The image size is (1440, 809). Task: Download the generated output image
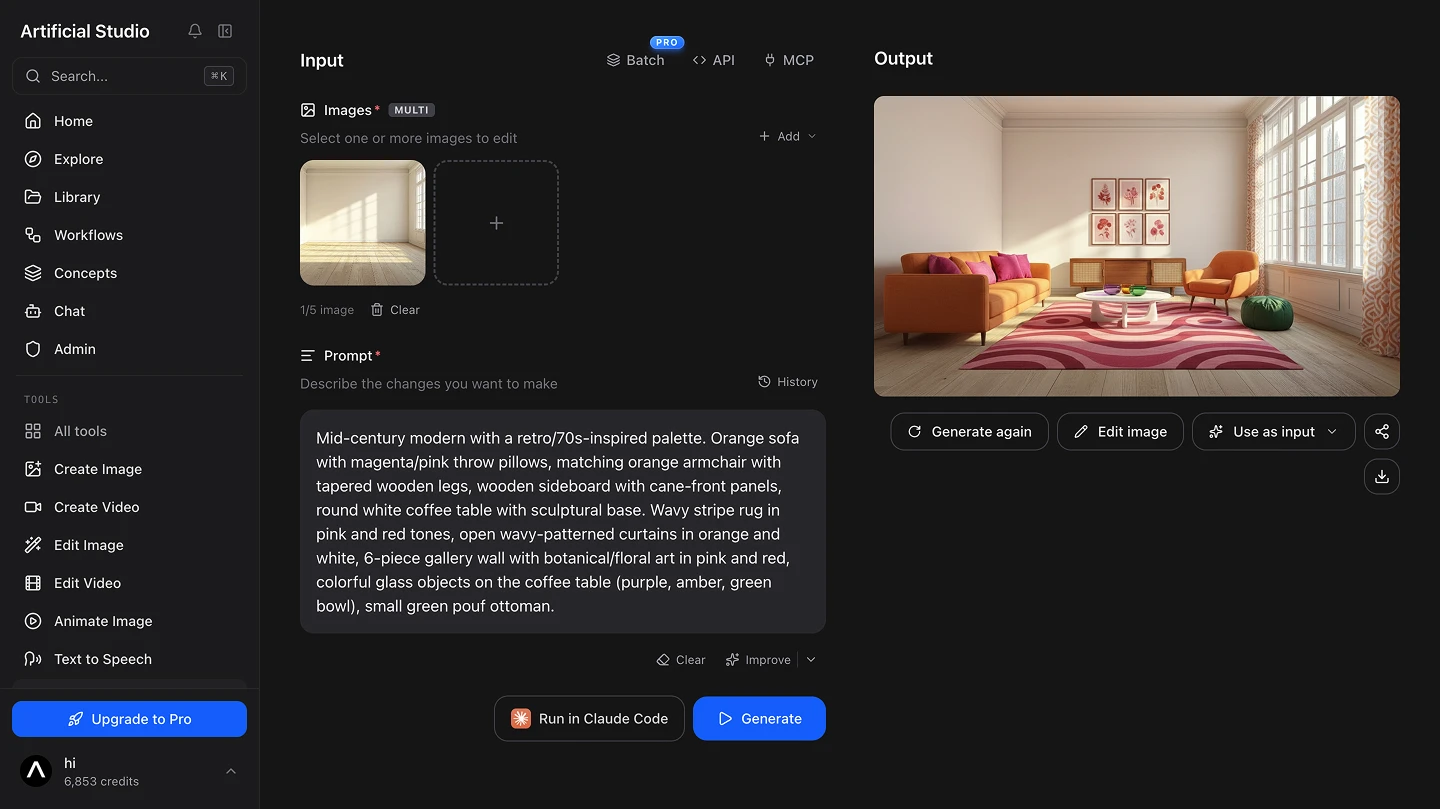point(1382,476)
